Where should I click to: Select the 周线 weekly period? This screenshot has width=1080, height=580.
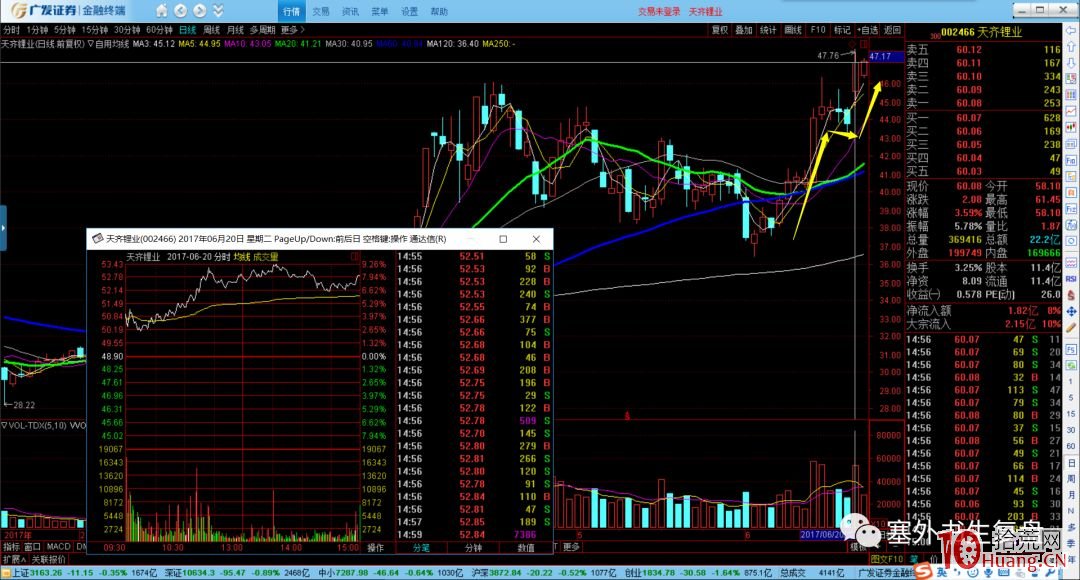pos(212,30)
